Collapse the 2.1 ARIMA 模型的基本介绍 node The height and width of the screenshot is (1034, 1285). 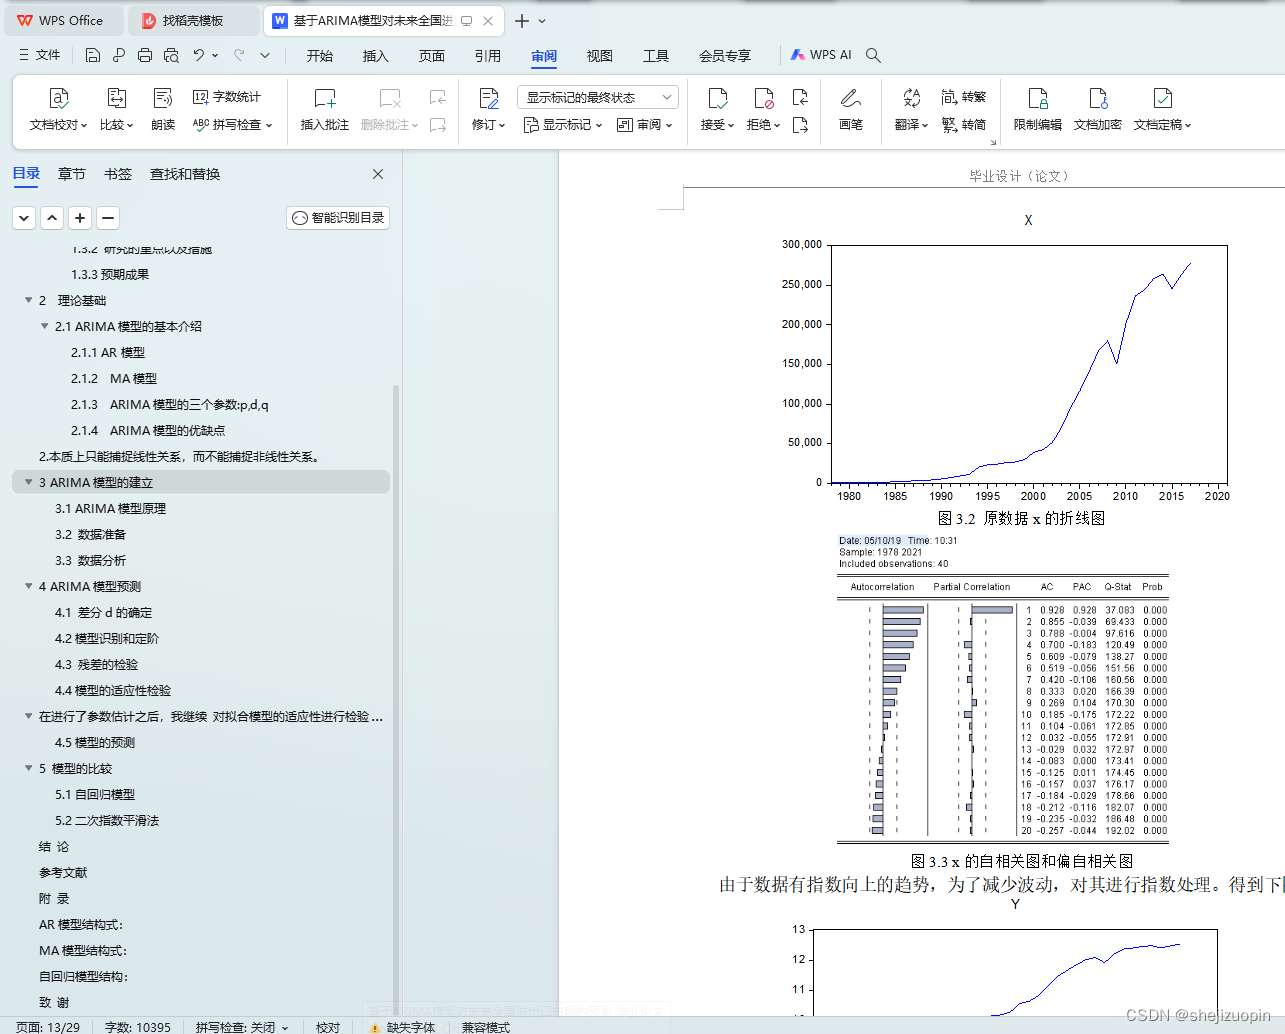click(44, 326)
